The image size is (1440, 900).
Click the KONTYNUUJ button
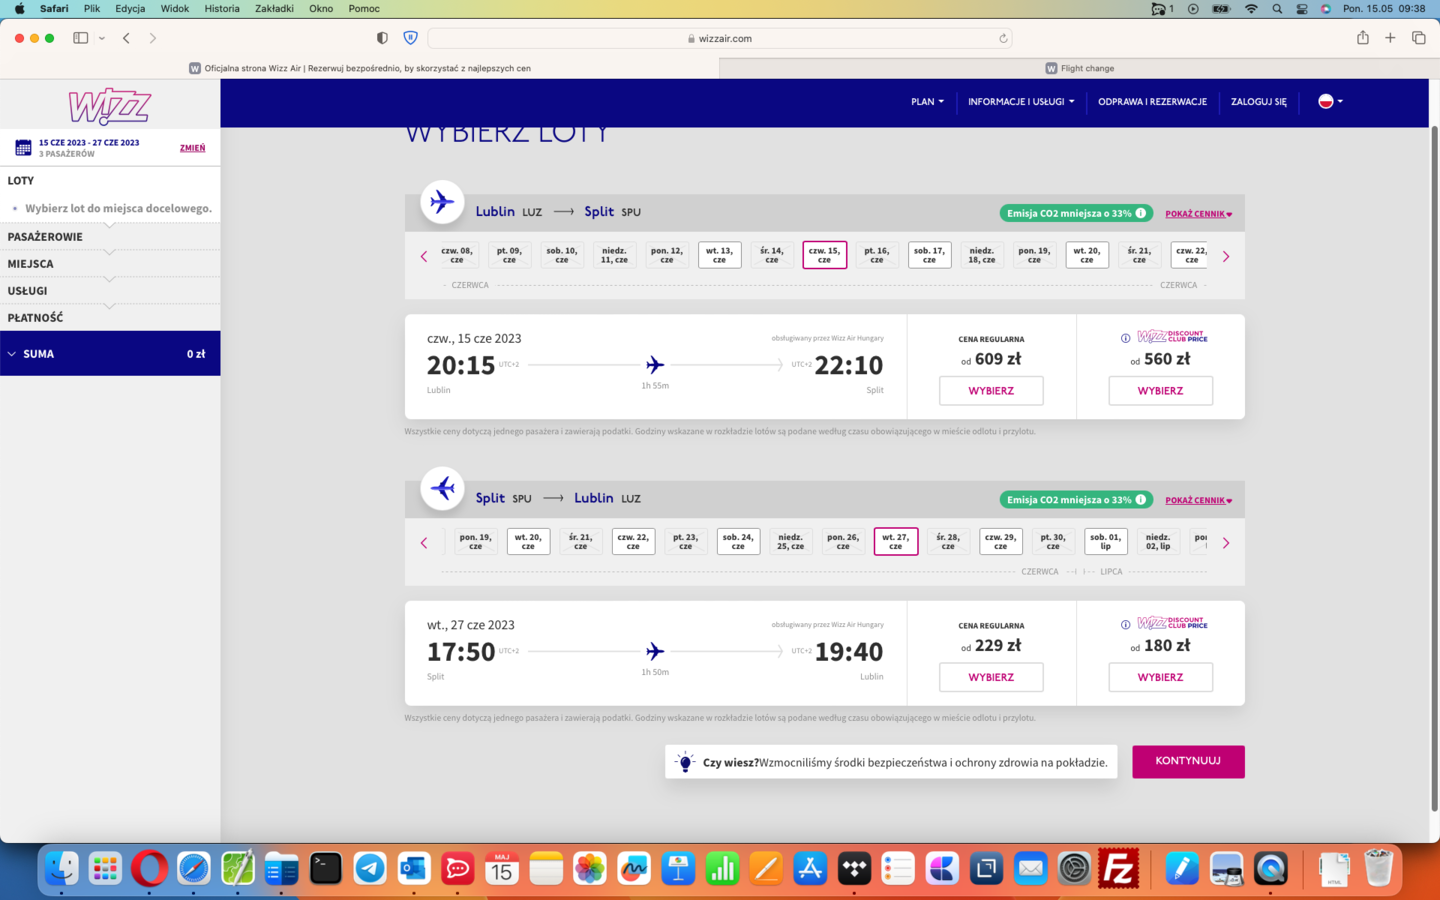(x=1188, y=761)
